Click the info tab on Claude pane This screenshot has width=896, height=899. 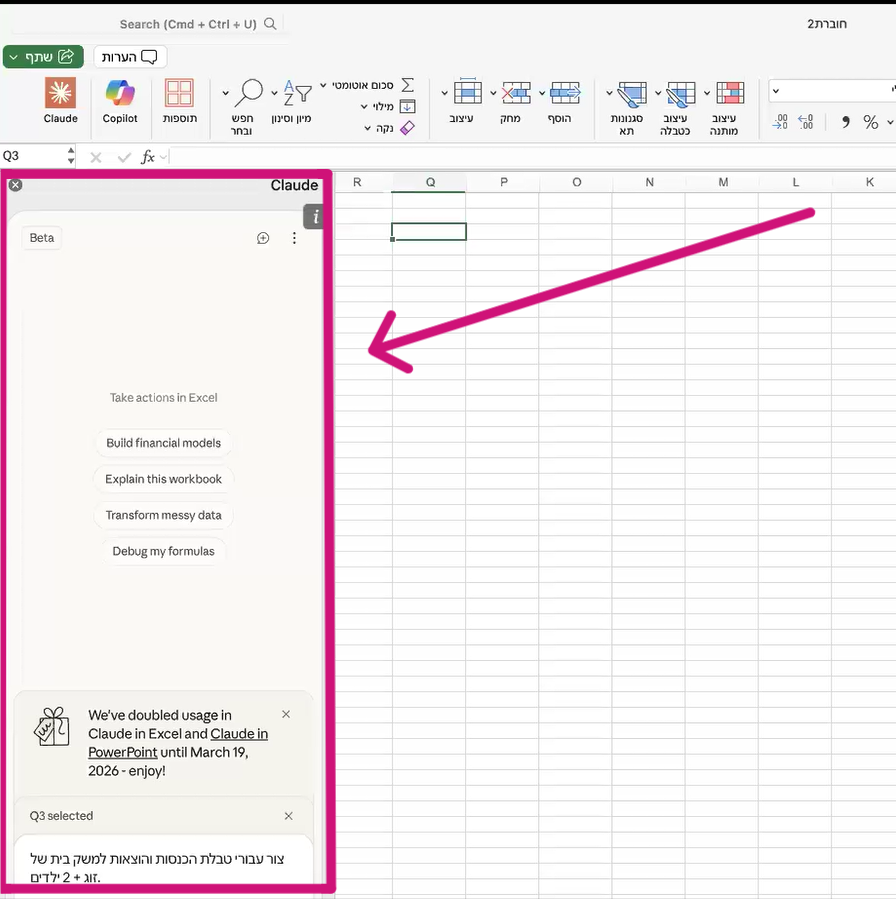point(314,217)
